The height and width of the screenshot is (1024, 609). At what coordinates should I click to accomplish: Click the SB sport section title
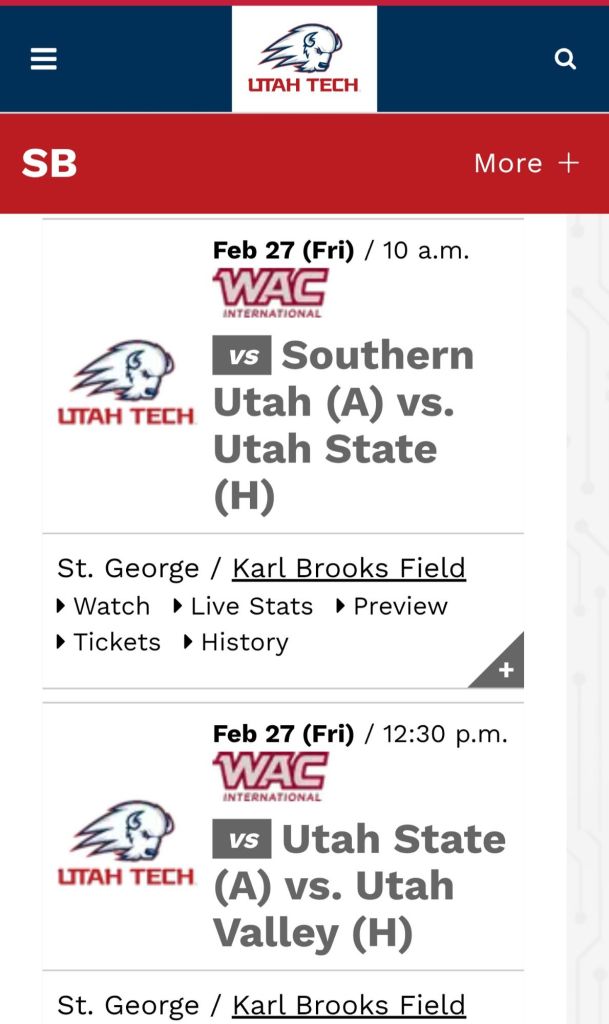point(49,164)
